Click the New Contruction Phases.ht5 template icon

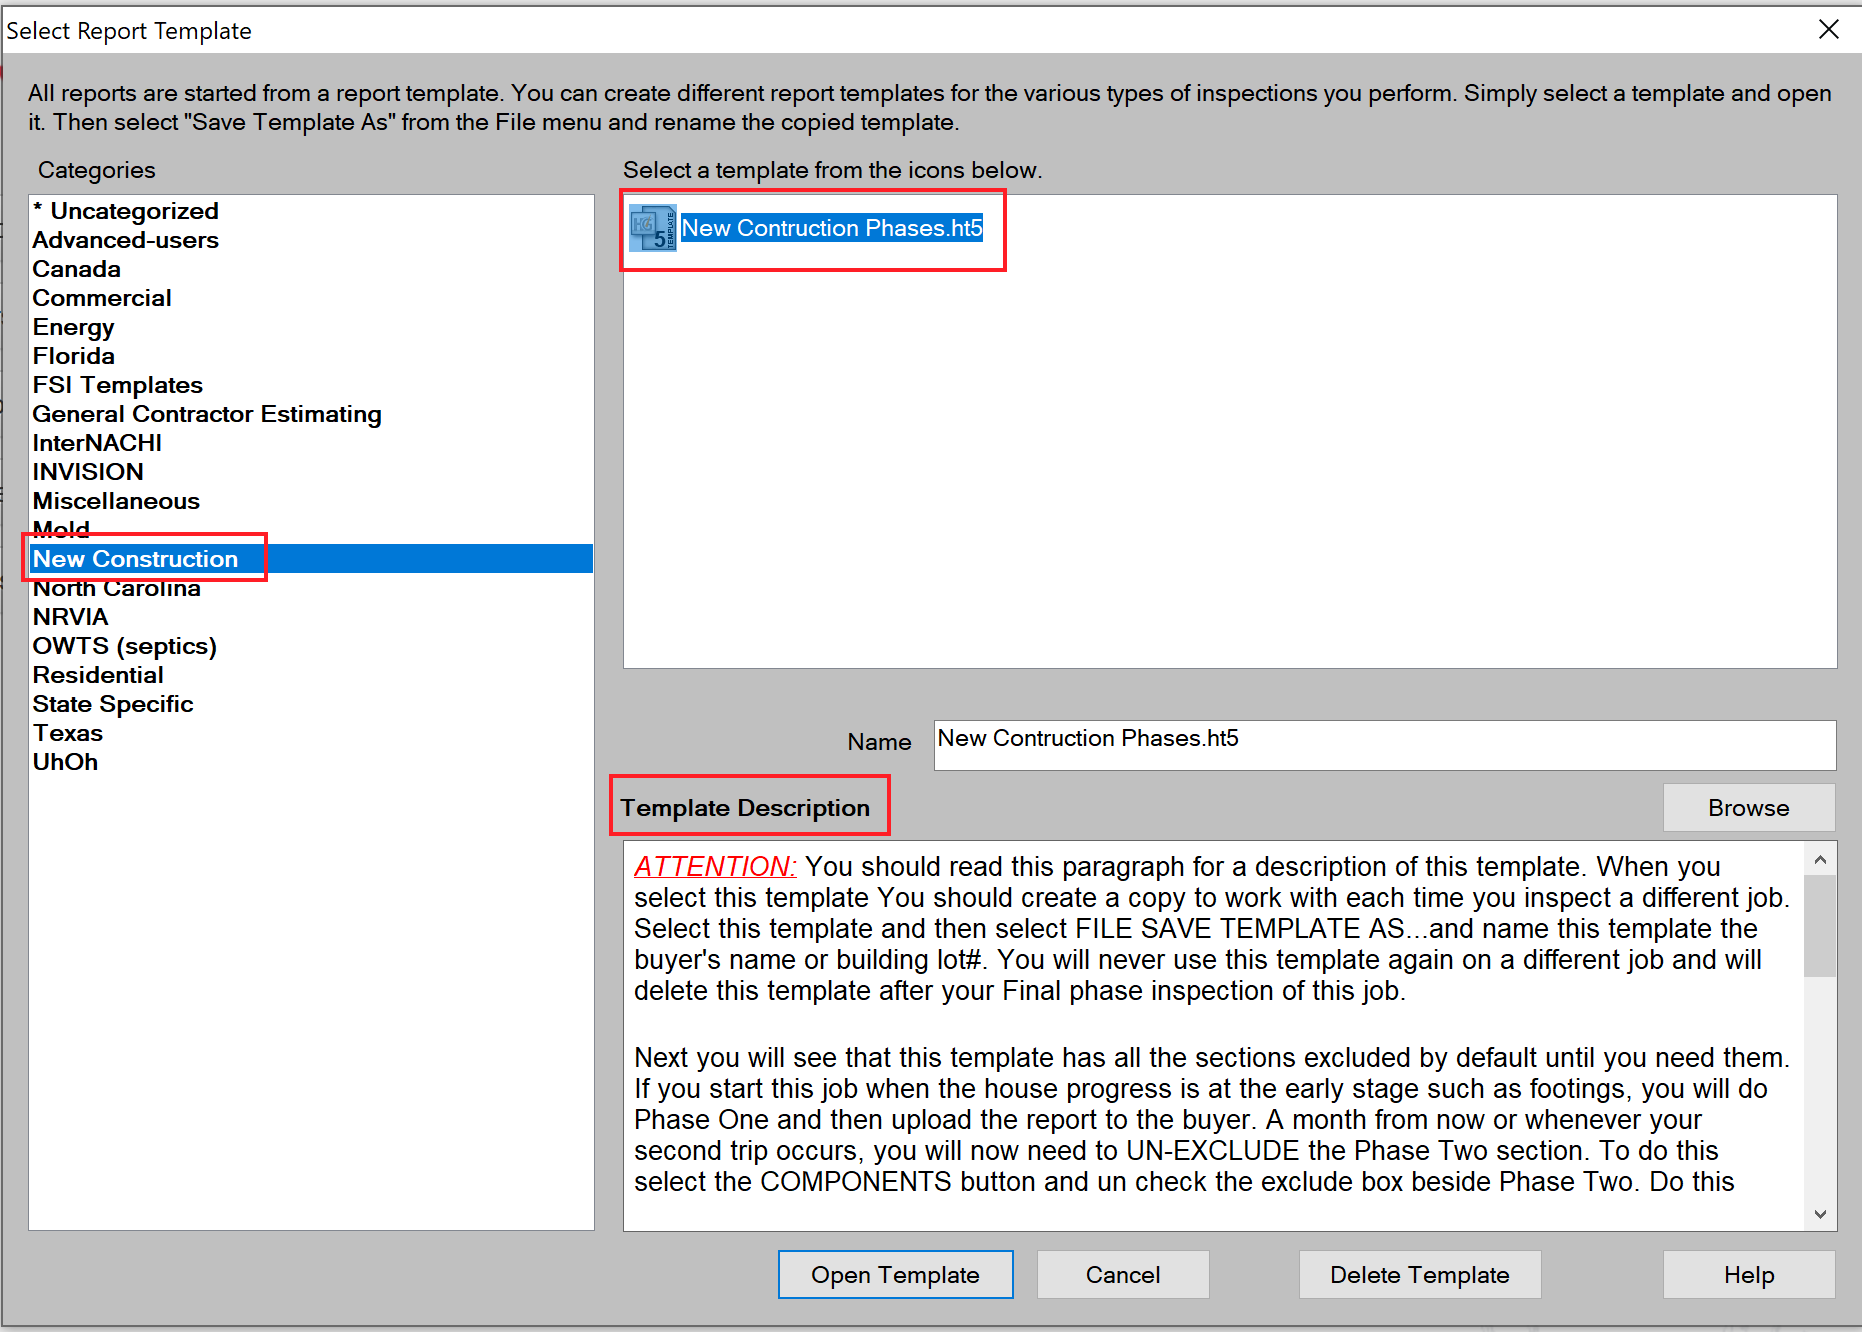(653, 228)
